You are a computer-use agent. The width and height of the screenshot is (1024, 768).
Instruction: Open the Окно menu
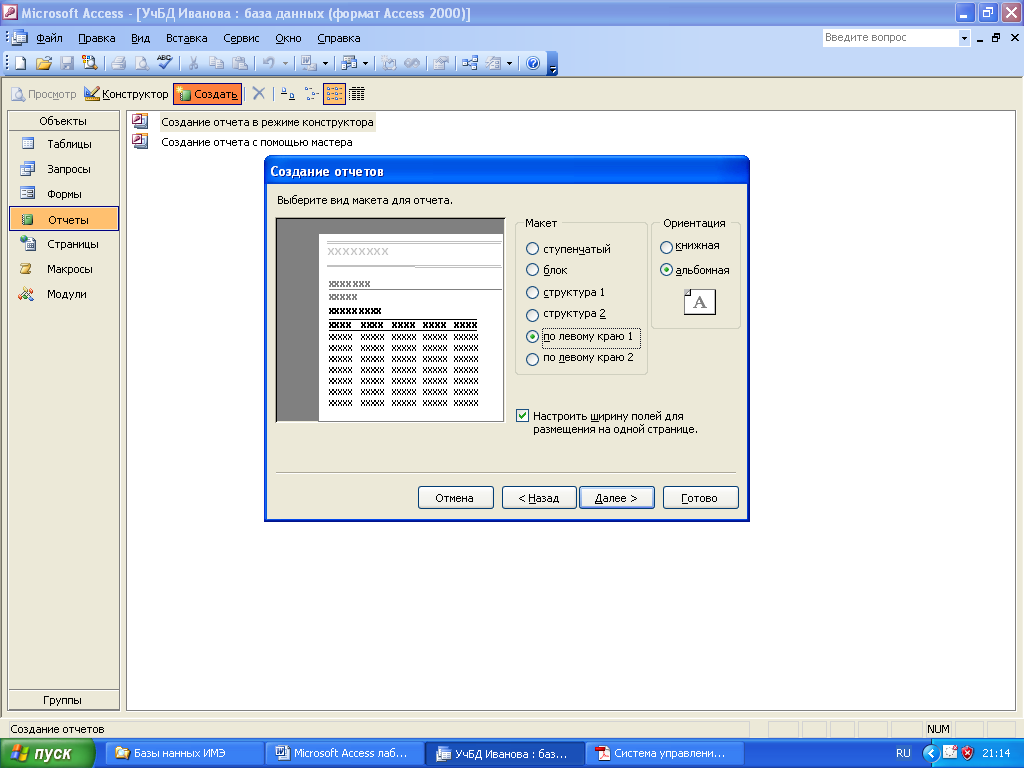pyautogui.click(x=288, y=38)
